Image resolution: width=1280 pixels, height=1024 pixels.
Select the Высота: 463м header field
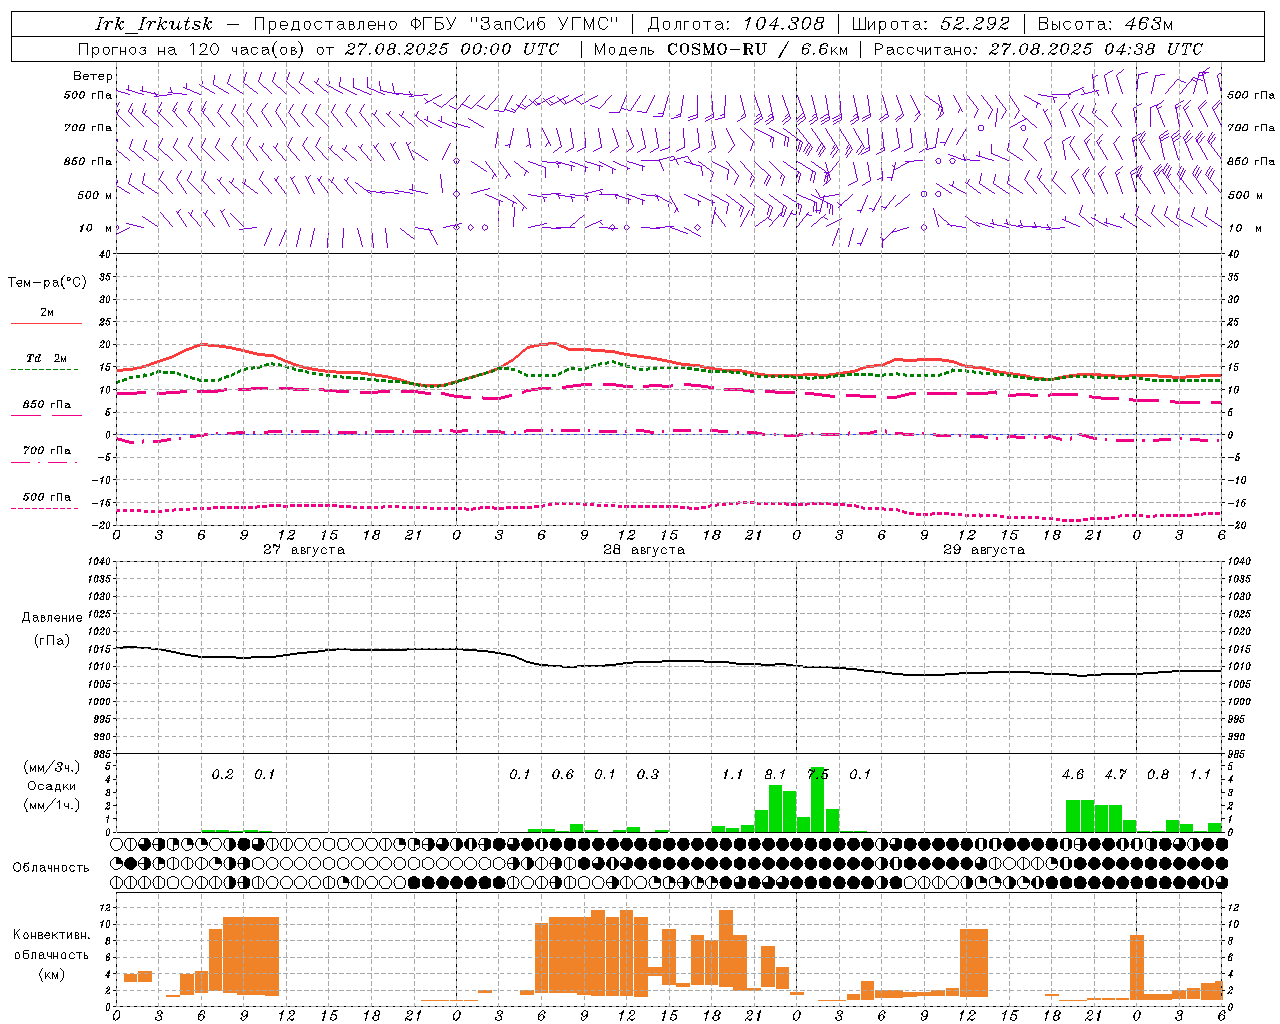click(1105, 24)
